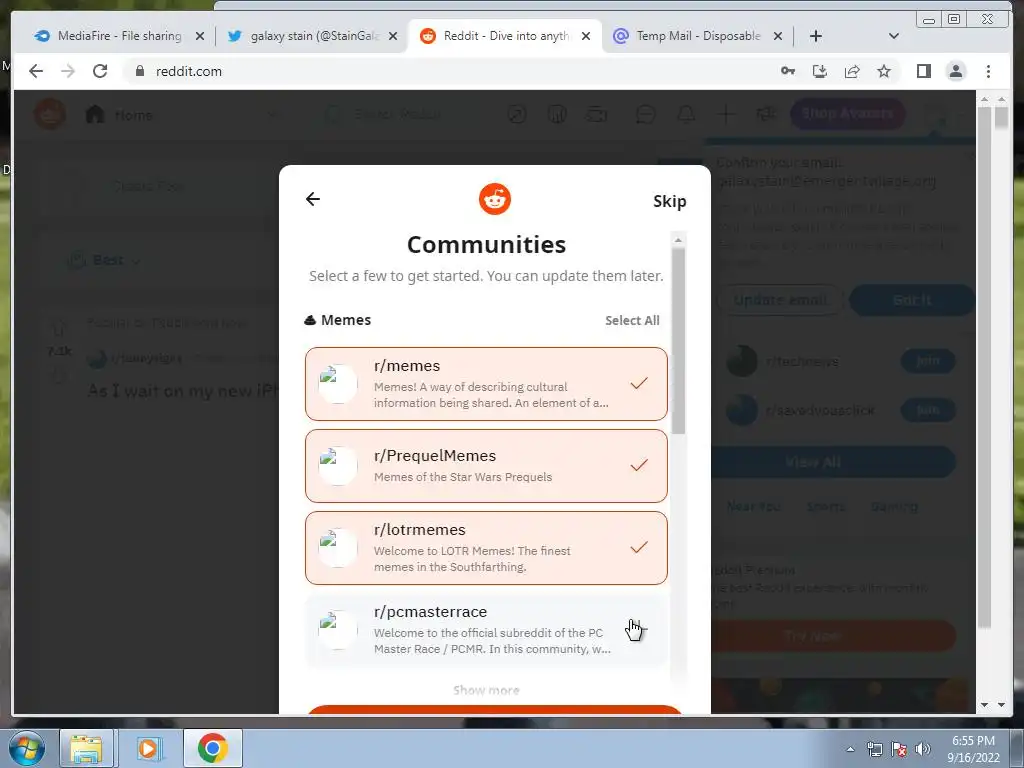Viewport: 1024px width, 768px height.
Task: Close the Twitter tab
Action: coord(392,36)
